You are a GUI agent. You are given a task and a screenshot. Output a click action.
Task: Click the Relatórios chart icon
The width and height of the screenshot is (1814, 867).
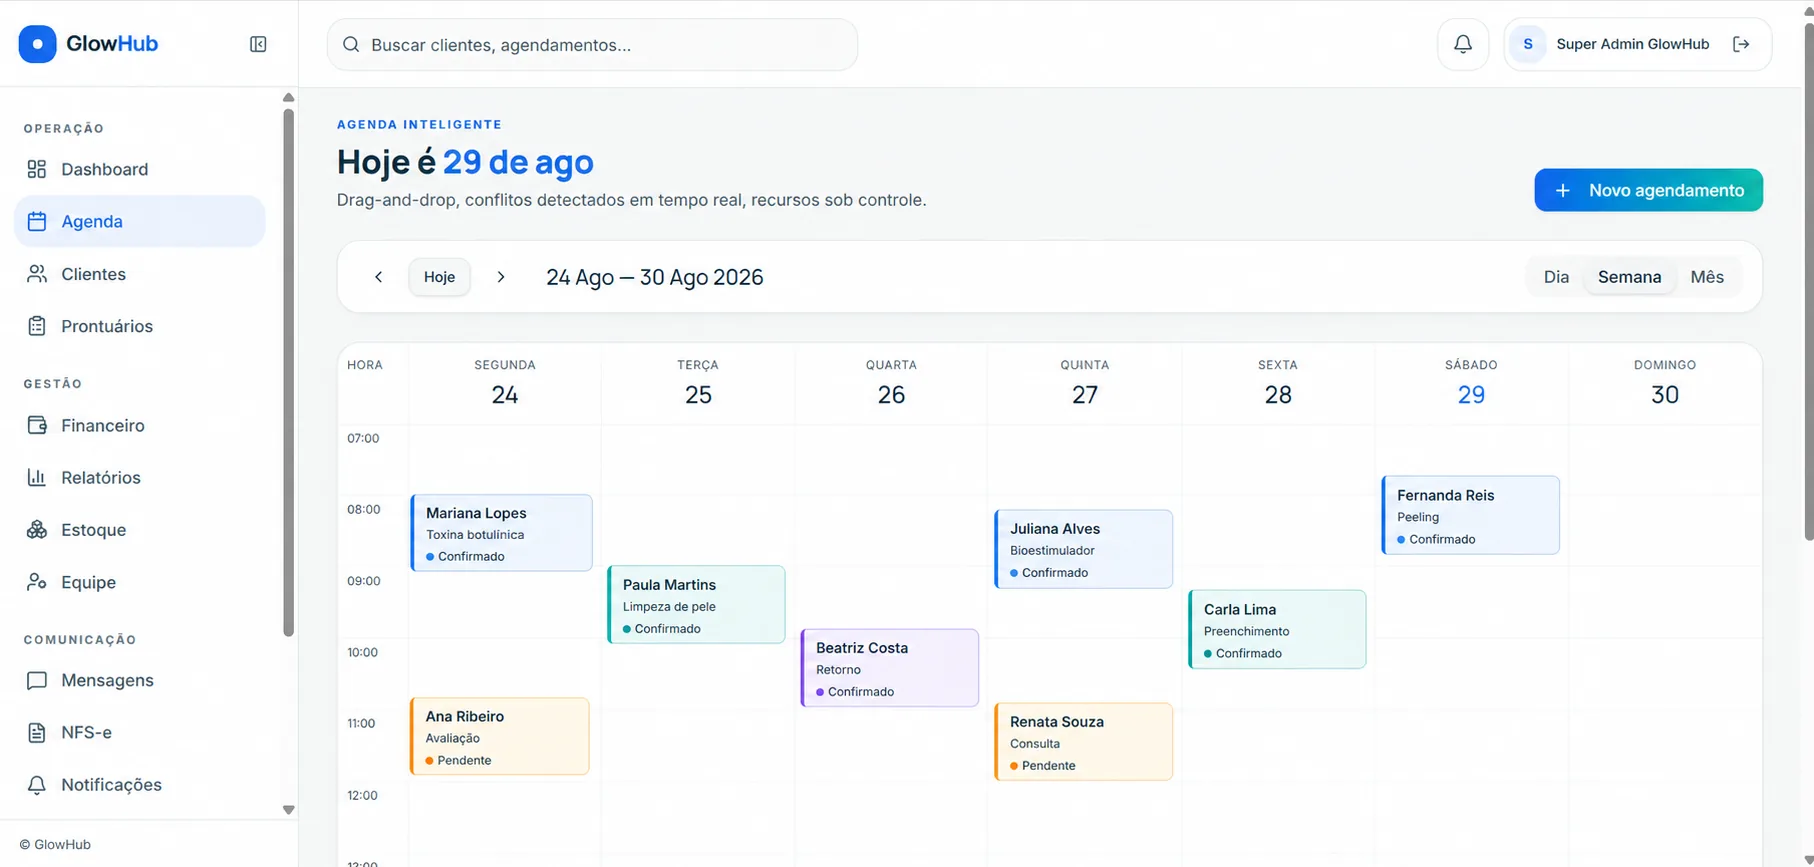(x=37, y=477)
